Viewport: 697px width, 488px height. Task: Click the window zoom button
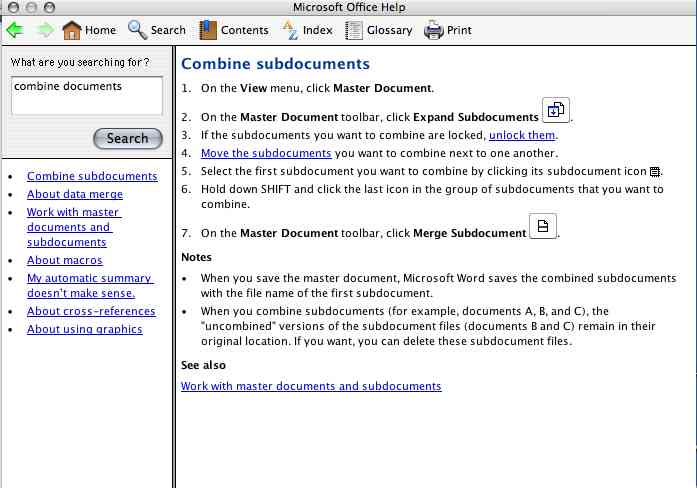tap(50, 7)
